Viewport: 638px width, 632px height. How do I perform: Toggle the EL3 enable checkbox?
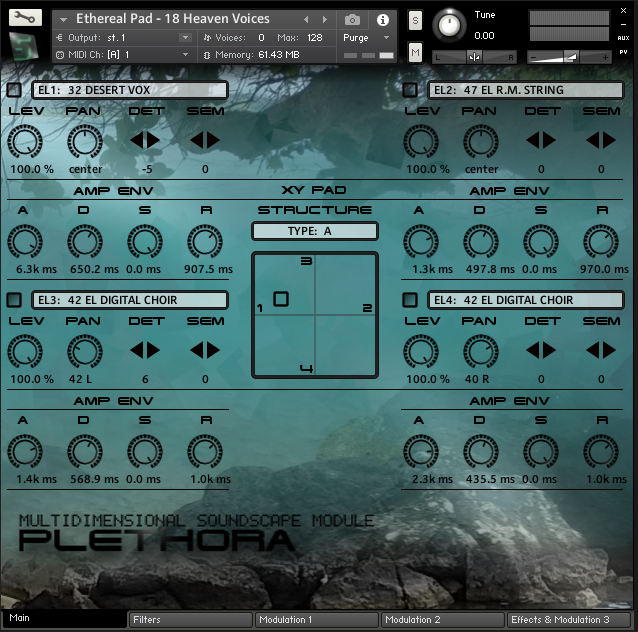pos(14,300)
